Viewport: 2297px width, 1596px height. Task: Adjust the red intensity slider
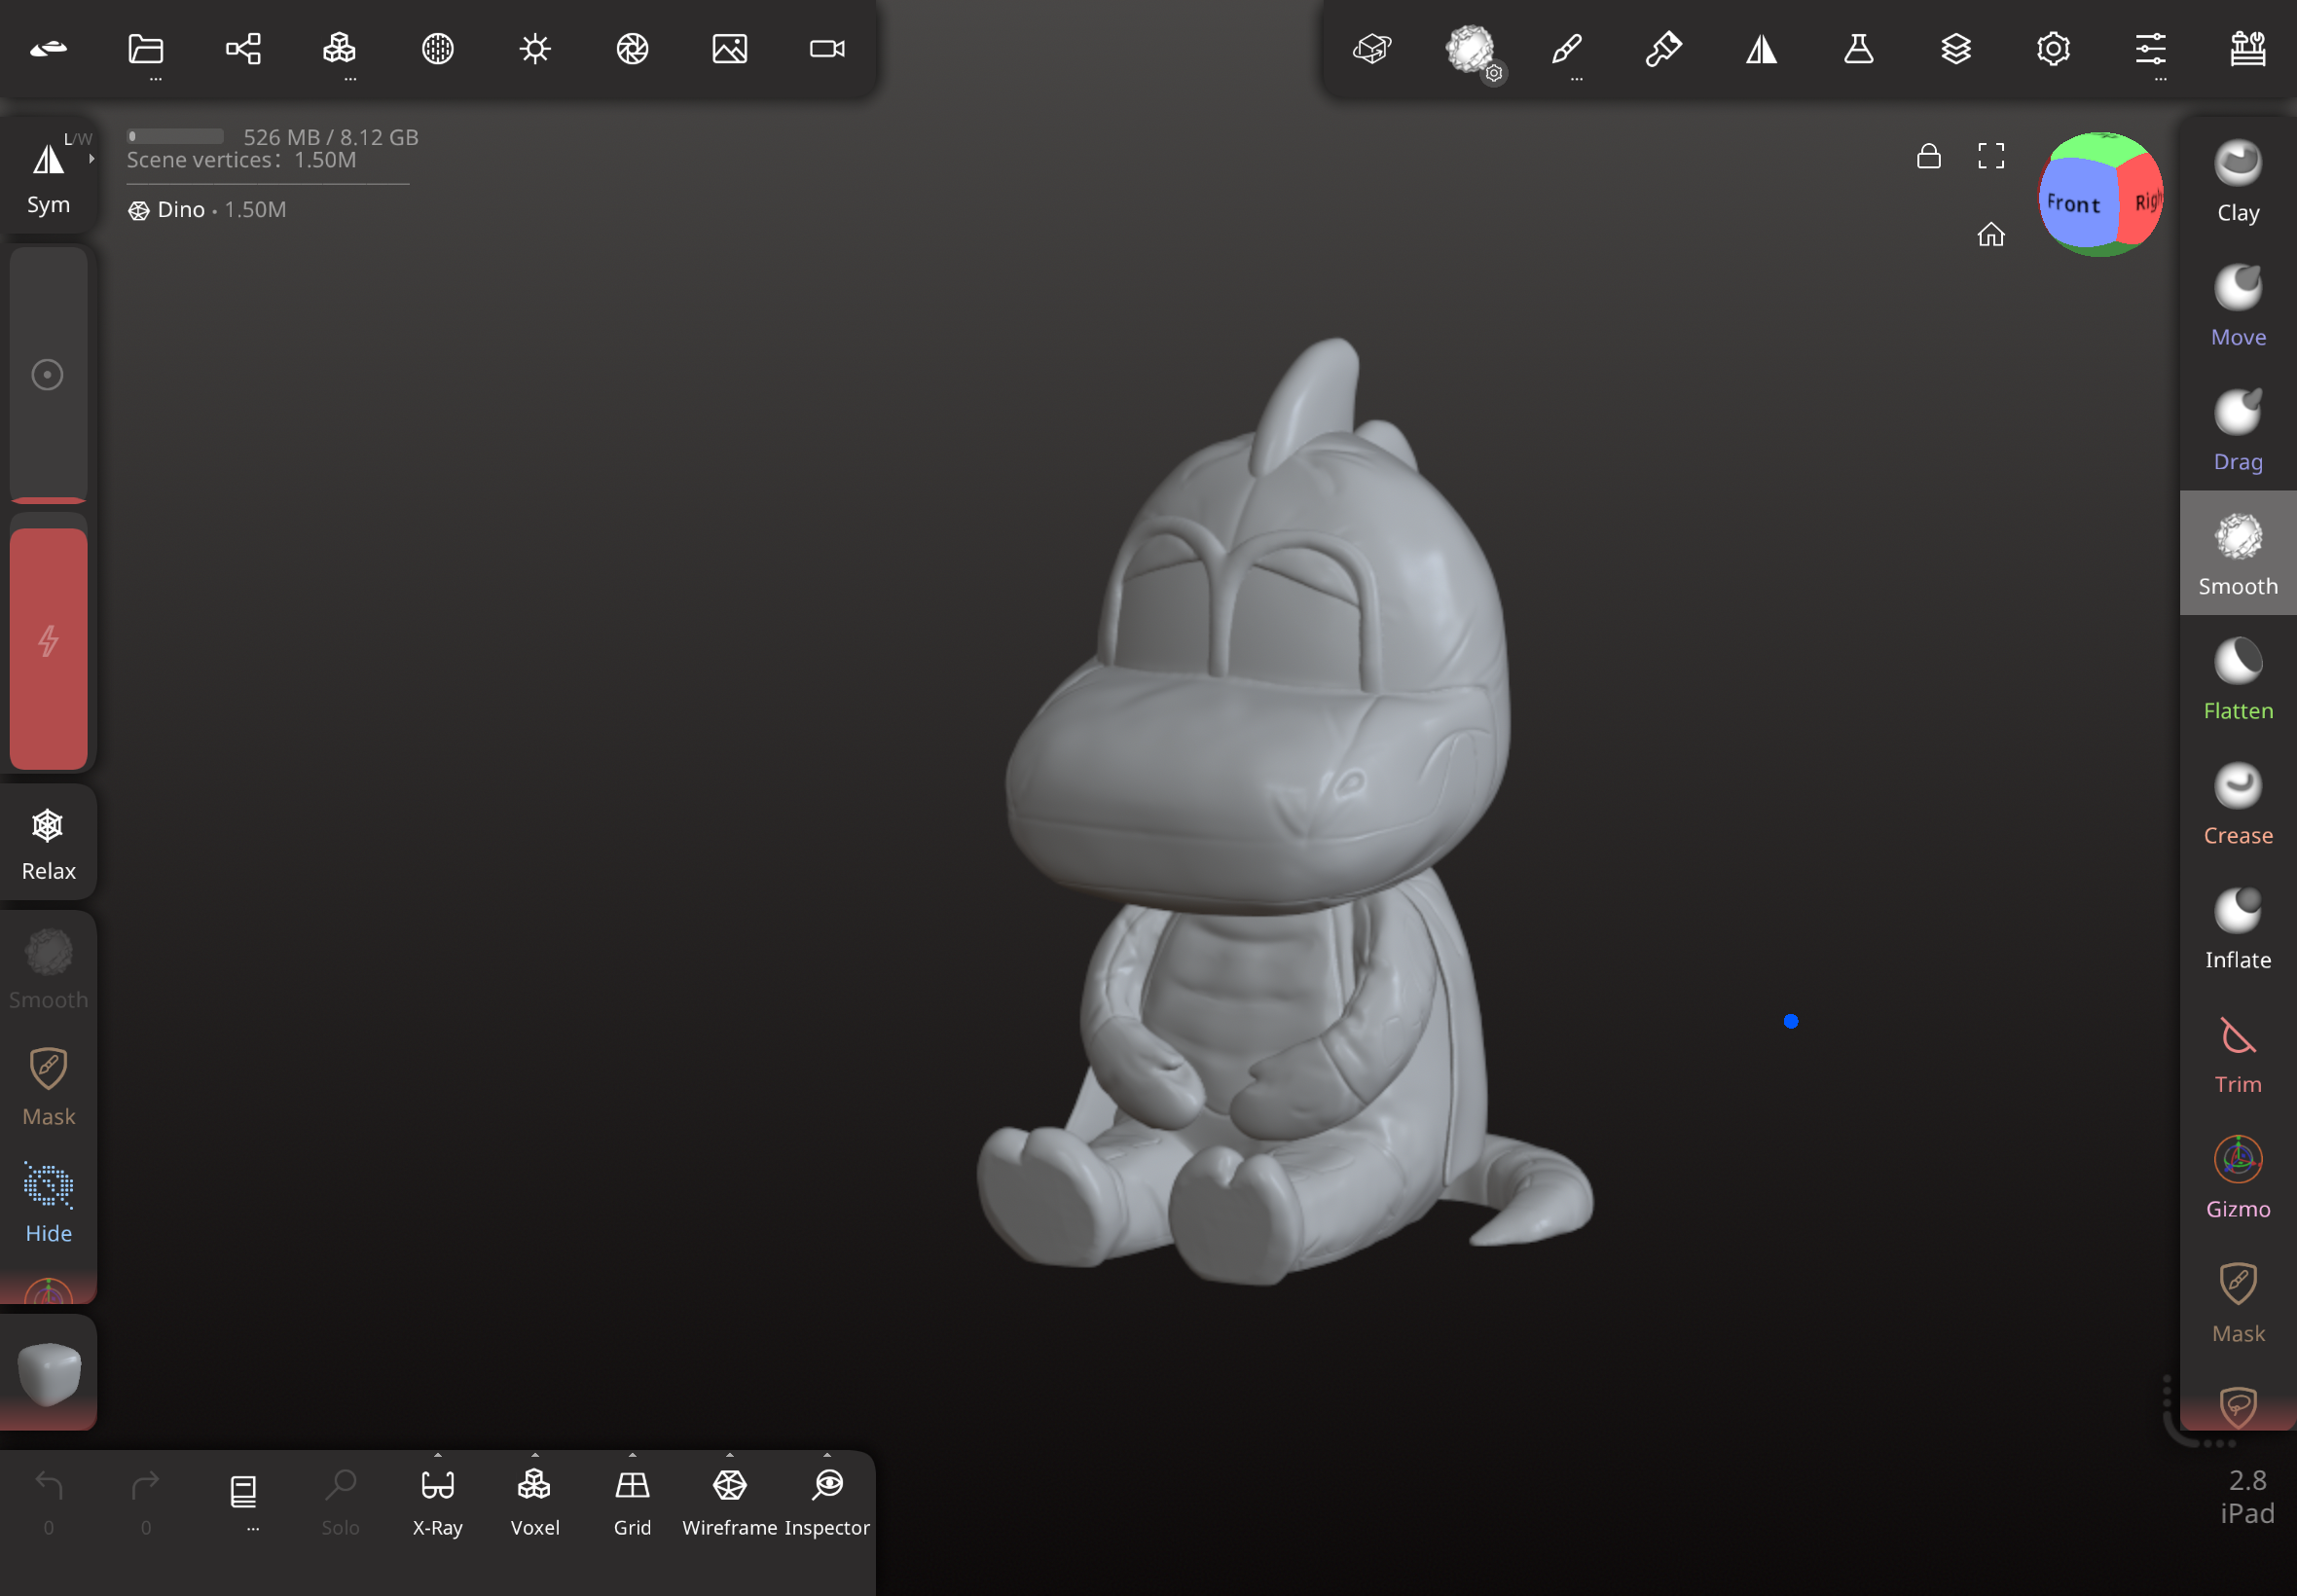pos(48,647)
